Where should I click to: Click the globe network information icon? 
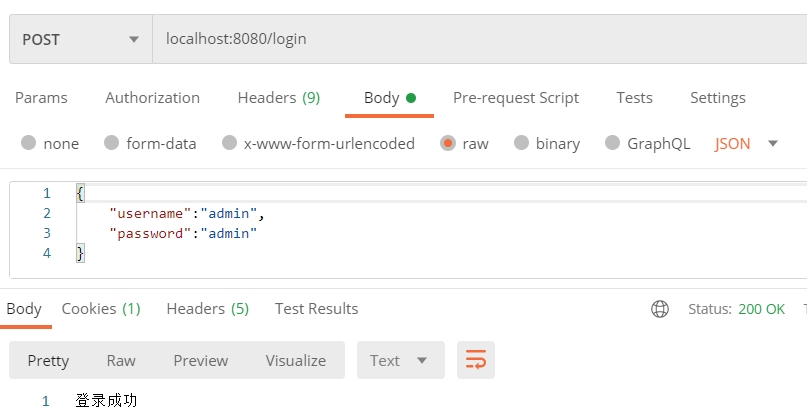[x=660, y=309]
